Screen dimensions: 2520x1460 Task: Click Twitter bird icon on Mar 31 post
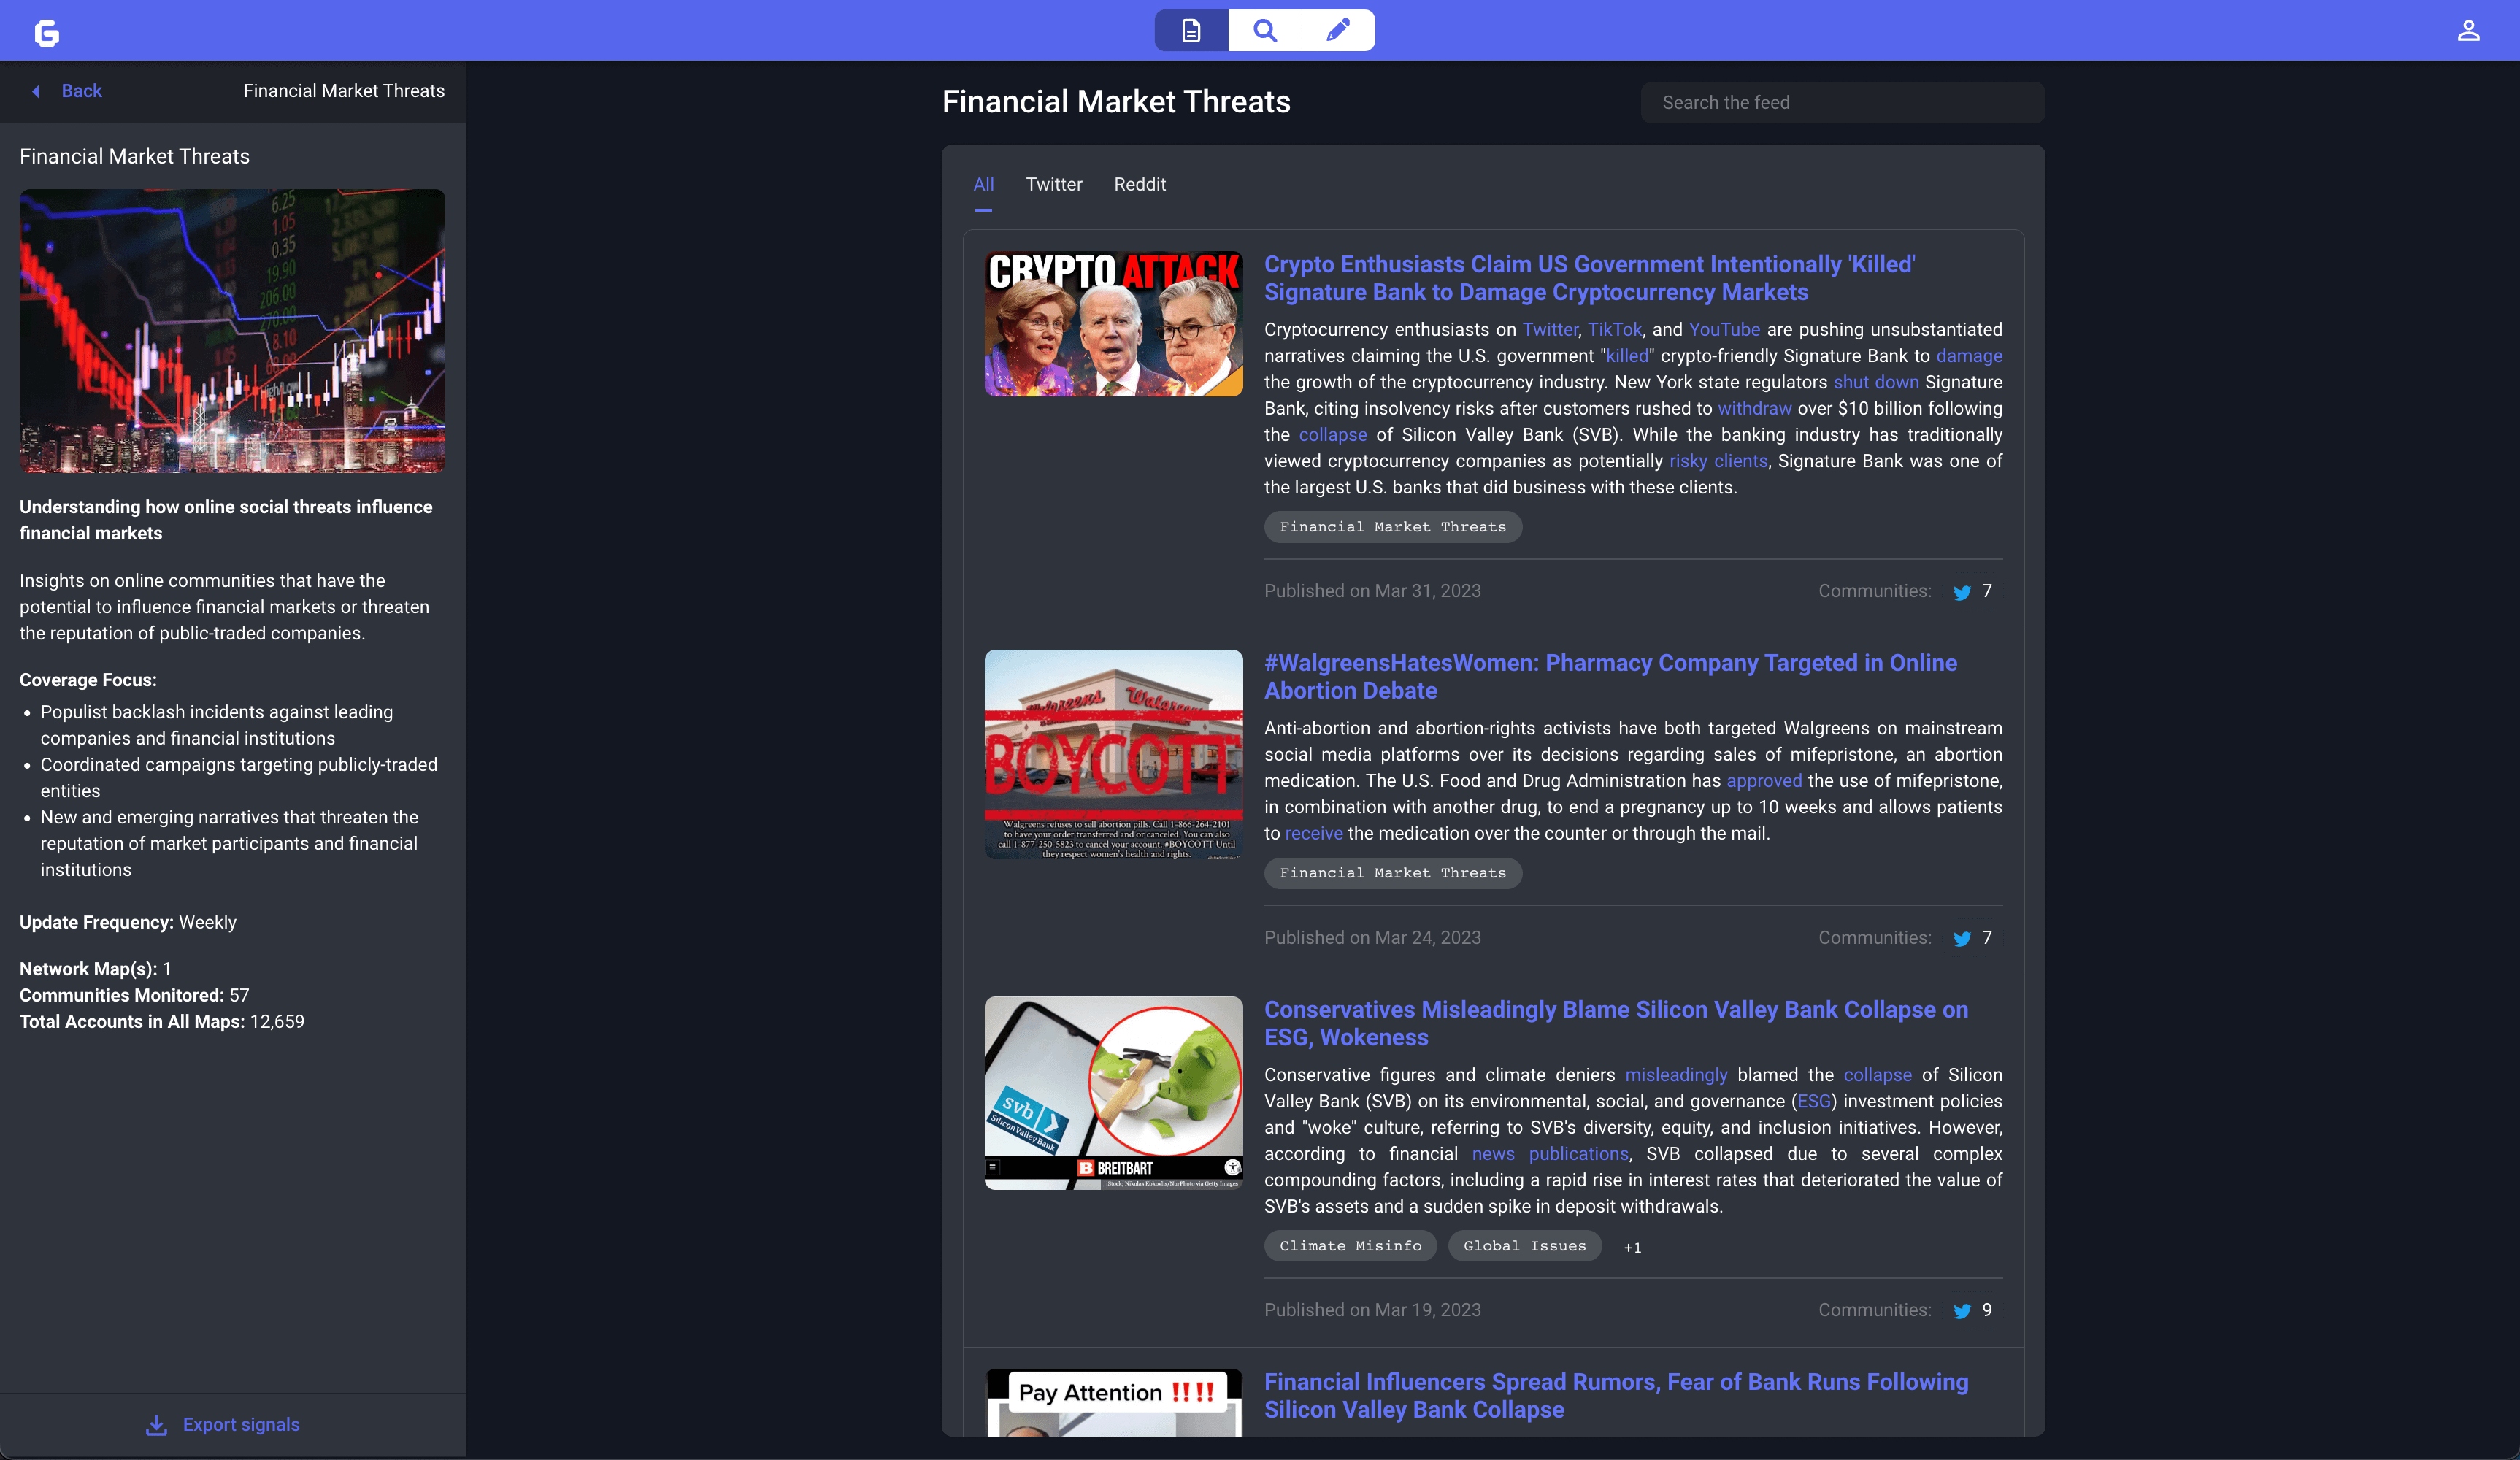(1962, 592)
